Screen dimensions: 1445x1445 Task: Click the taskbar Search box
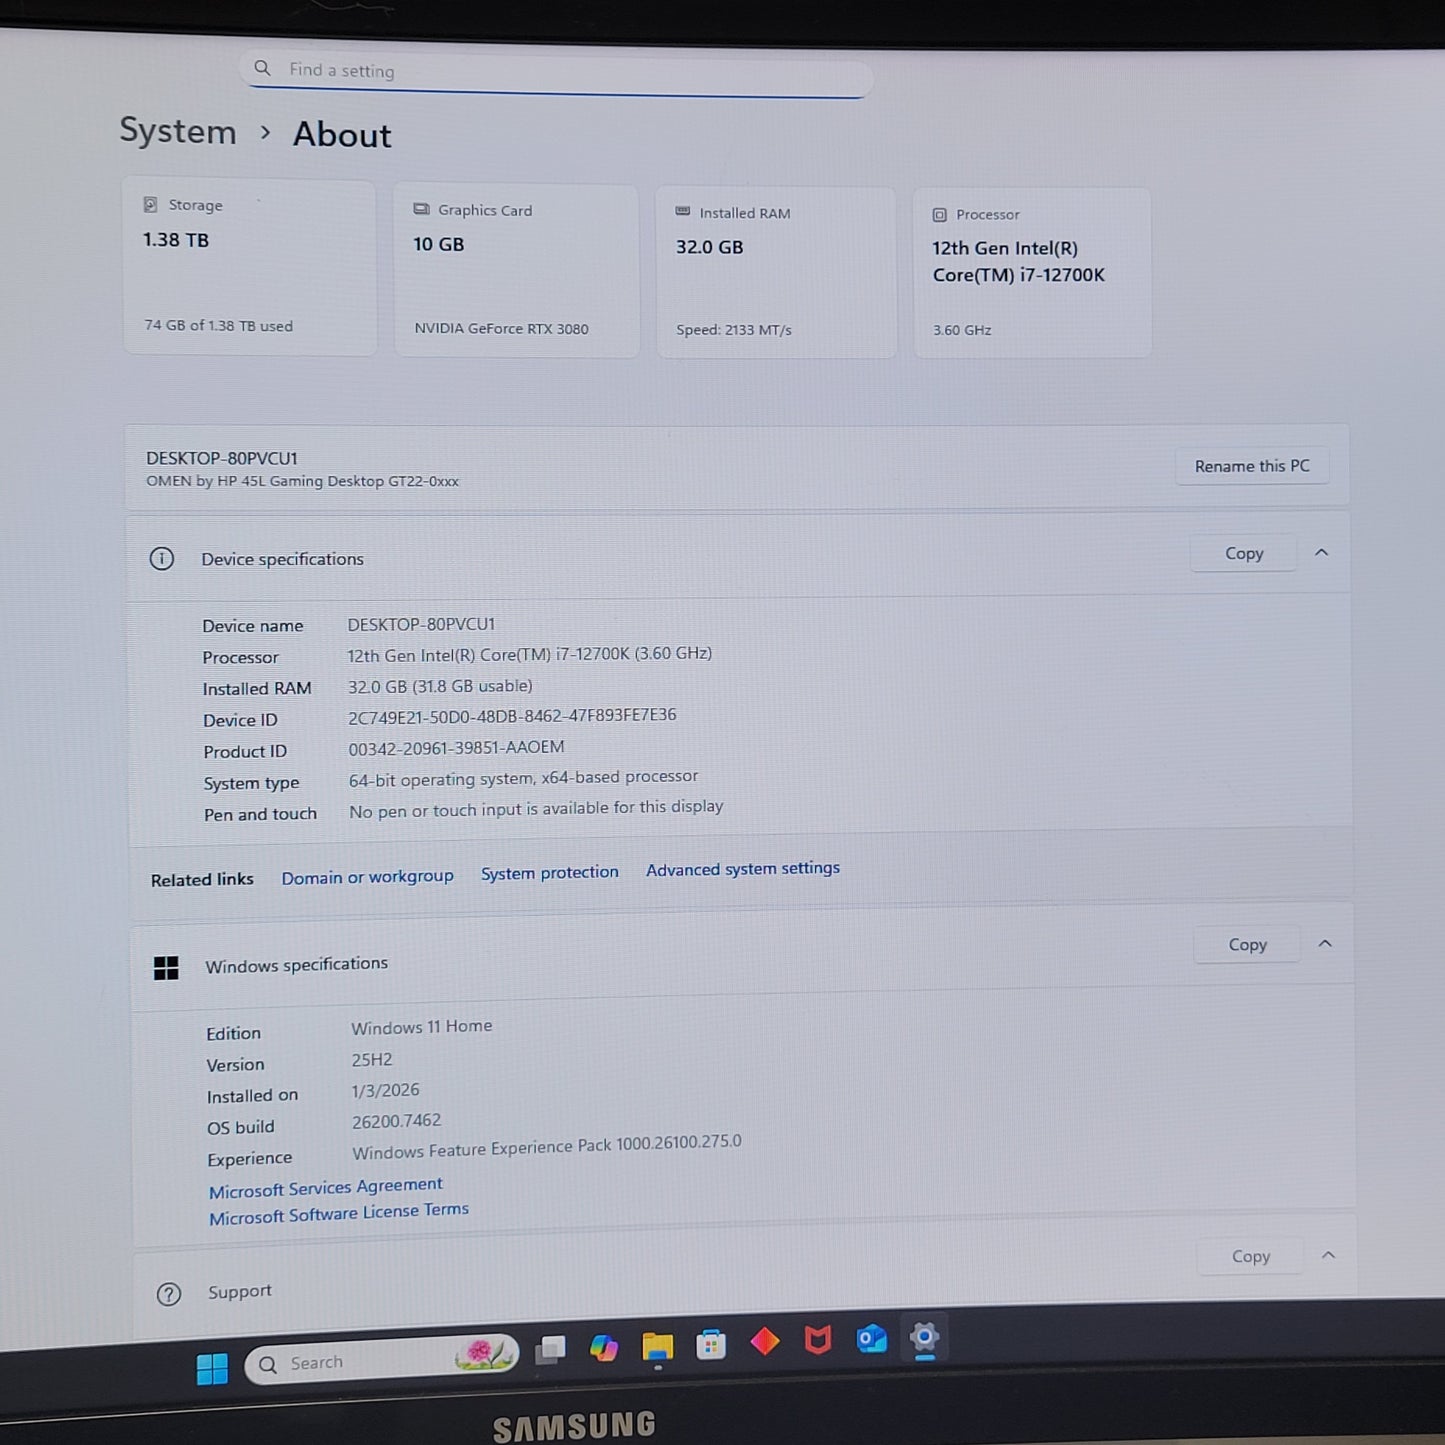[381, 1360]
